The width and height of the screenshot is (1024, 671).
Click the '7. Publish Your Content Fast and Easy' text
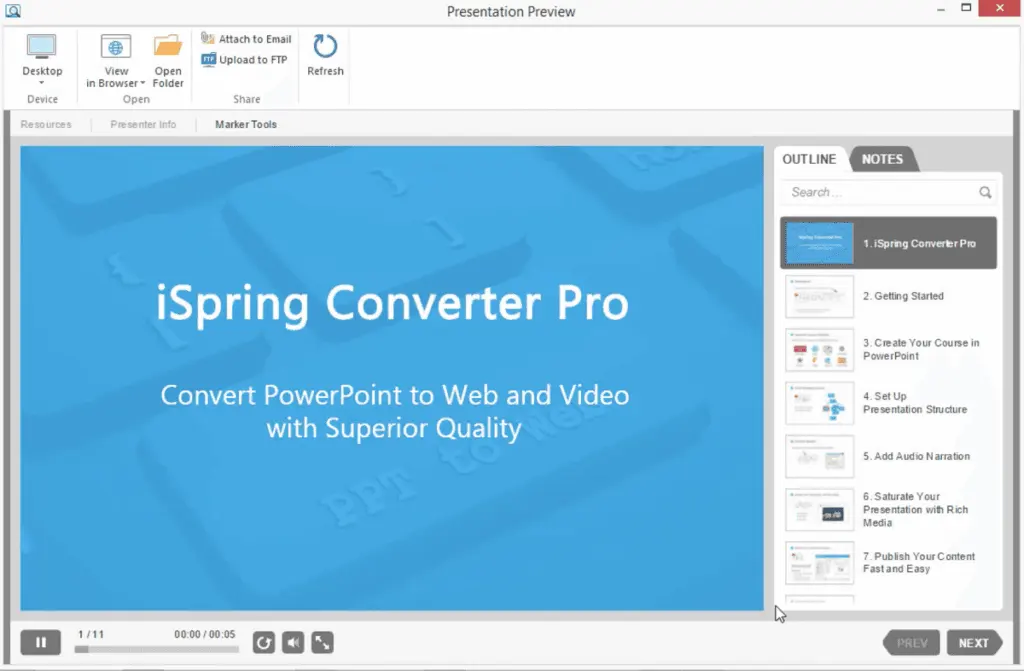tap(919, 563)
